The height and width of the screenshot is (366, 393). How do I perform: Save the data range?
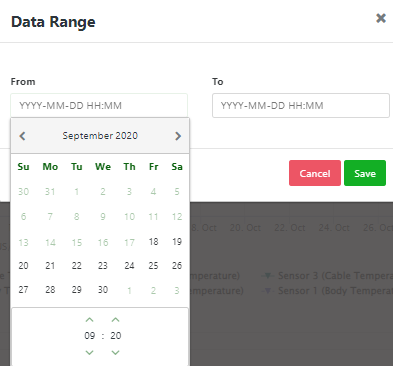pos(365,173)
